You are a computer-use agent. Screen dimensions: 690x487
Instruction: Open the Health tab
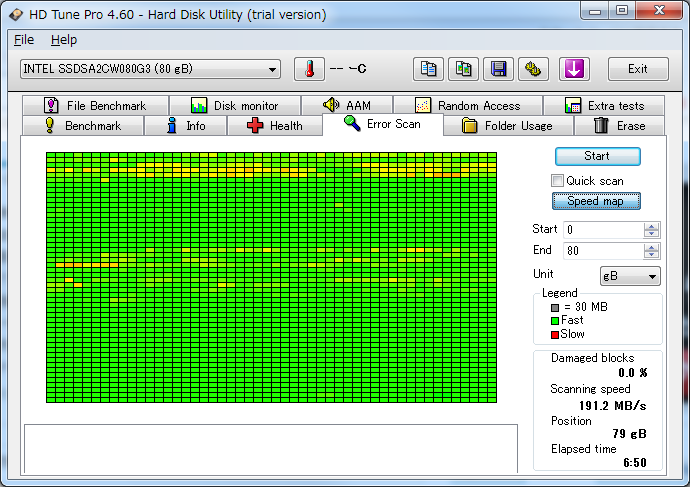click(275, 126)
